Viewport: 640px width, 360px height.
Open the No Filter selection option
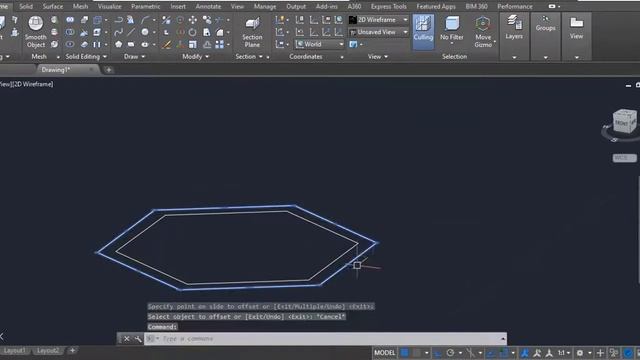click(451, 29)
